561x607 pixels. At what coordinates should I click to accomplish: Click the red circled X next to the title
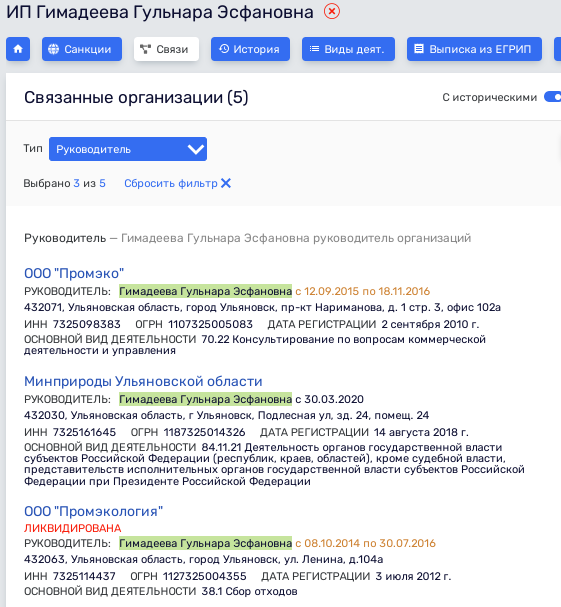[x=332, y=11]
